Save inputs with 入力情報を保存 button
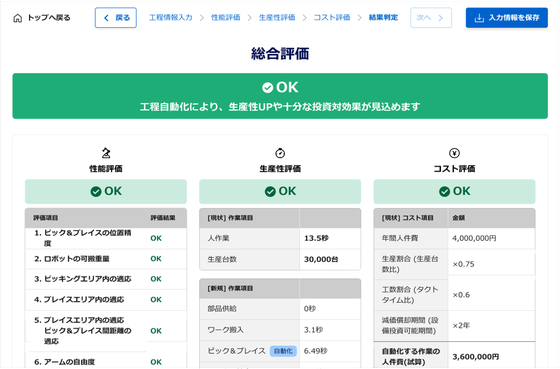Image resolution: width=560 pixels, height=369 pixels. (x=506, y=18)
